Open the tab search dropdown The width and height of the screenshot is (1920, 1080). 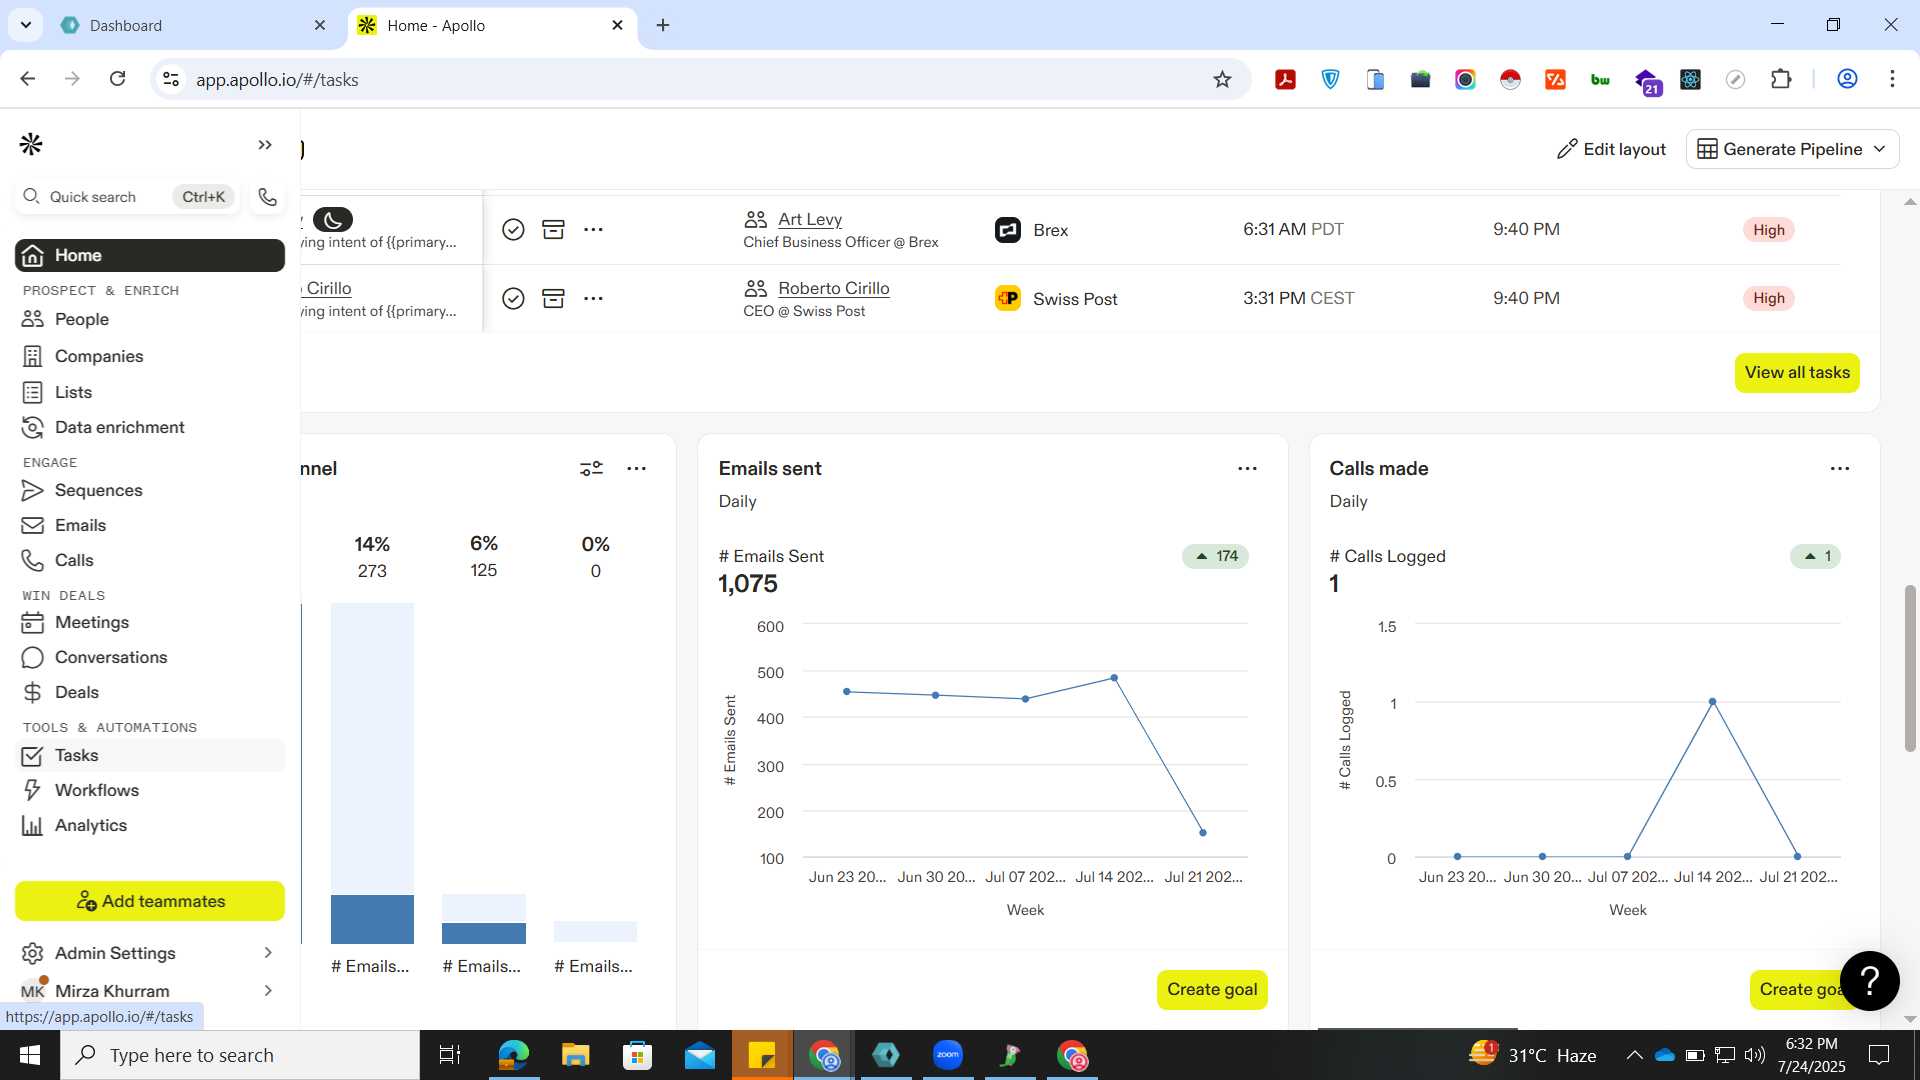point(25,25)
